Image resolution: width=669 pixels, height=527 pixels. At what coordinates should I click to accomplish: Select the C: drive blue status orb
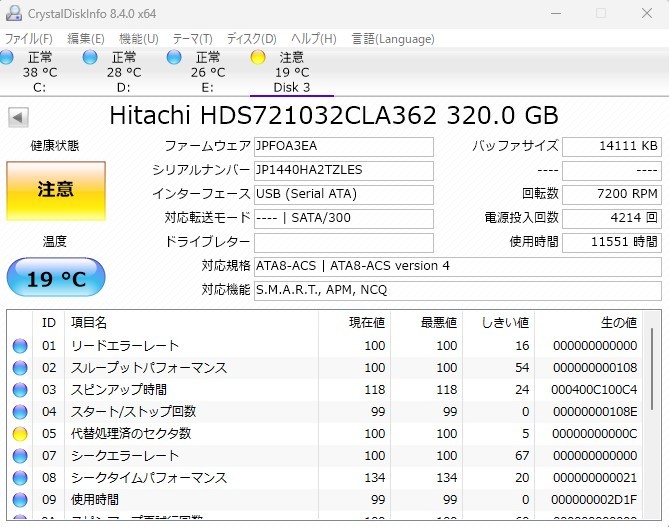[x=7, y=58]
